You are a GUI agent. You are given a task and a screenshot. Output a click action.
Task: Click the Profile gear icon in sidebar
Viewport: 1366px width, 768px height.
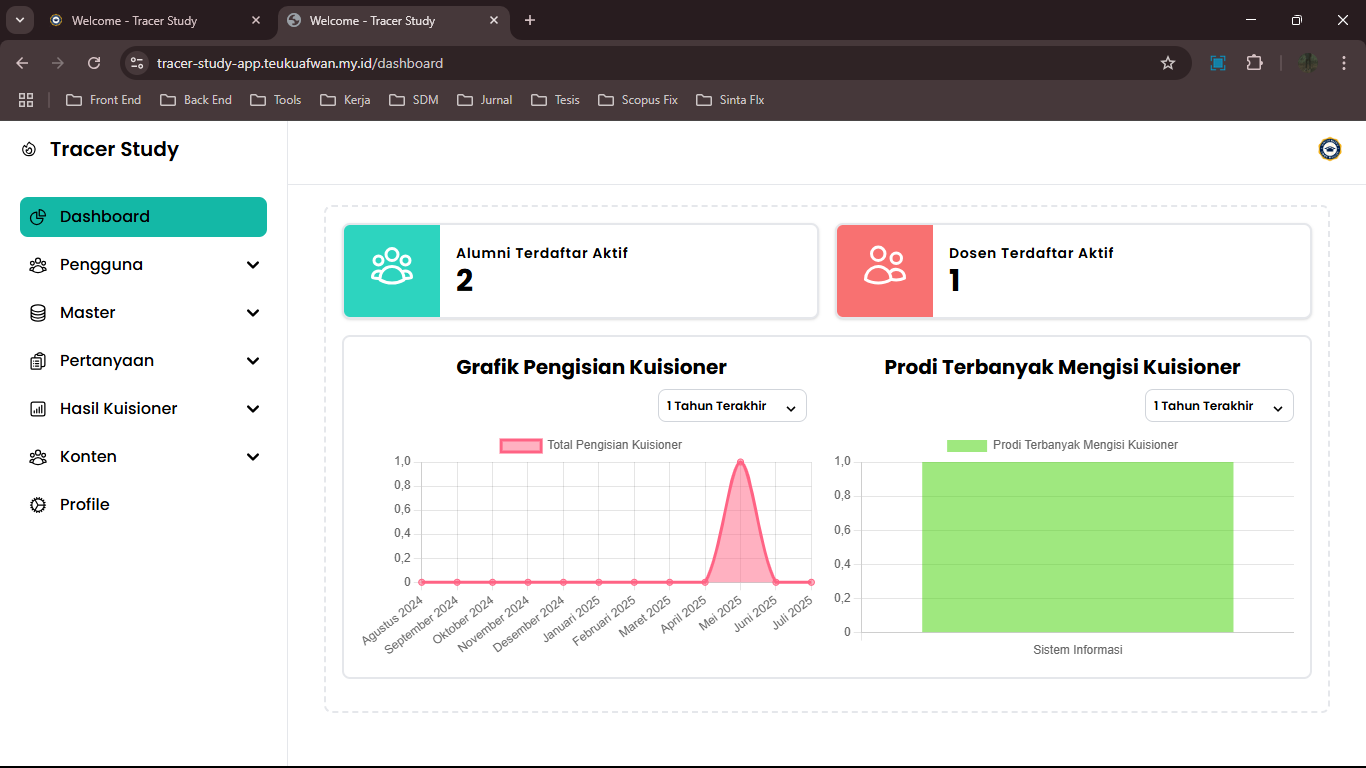[x=38, y=505]
